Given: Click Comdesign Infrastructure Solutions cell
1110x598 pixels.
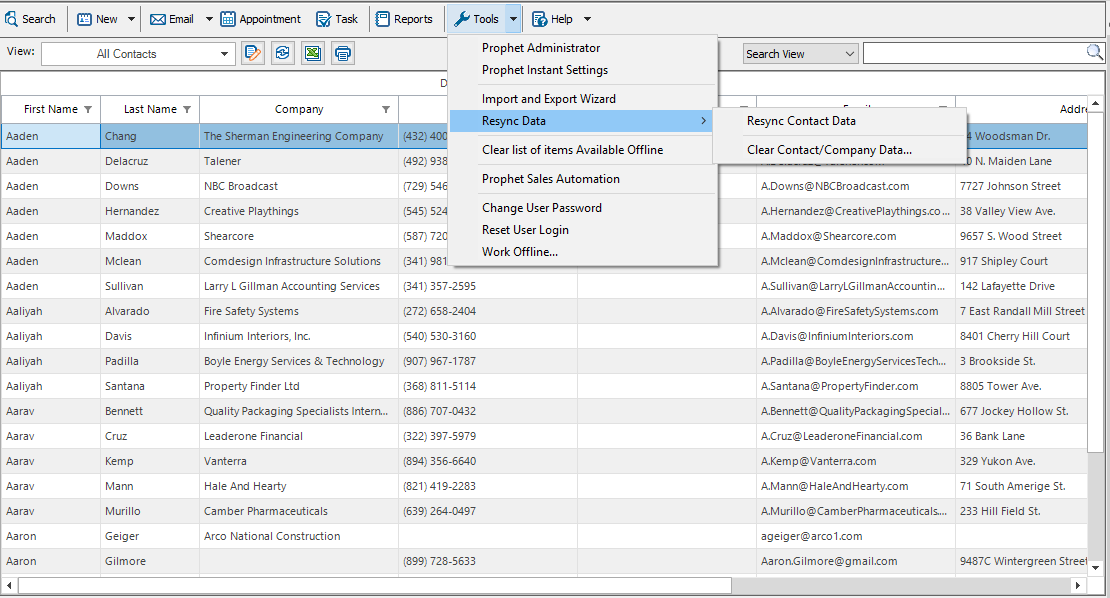Looking at the screenshot, I should coord(299,261).
